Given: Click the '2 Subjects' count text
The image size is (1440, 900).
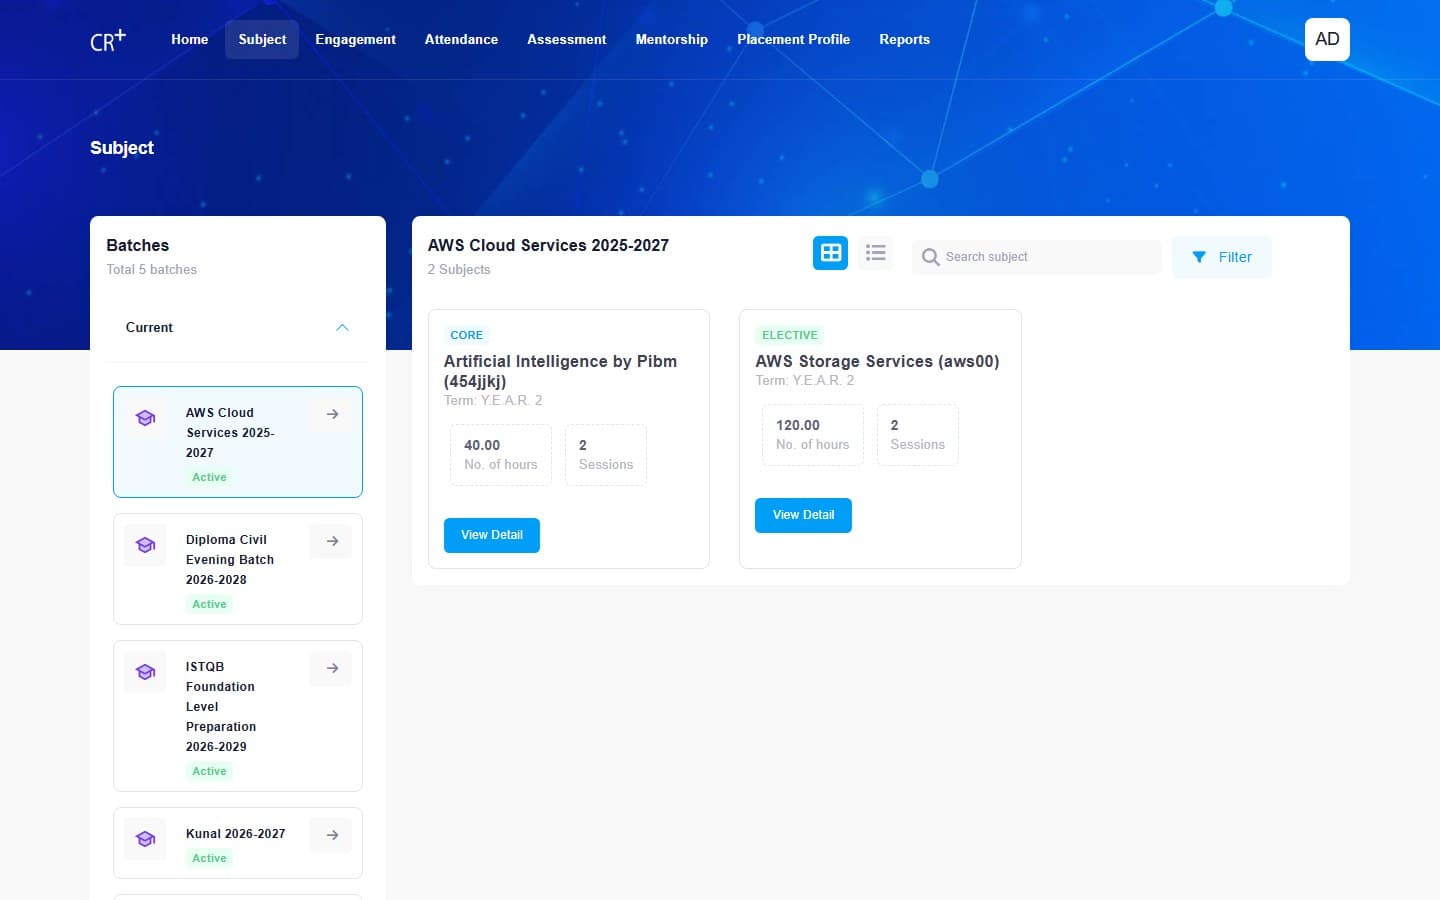Looking at the screenshot, I should 459,269.
